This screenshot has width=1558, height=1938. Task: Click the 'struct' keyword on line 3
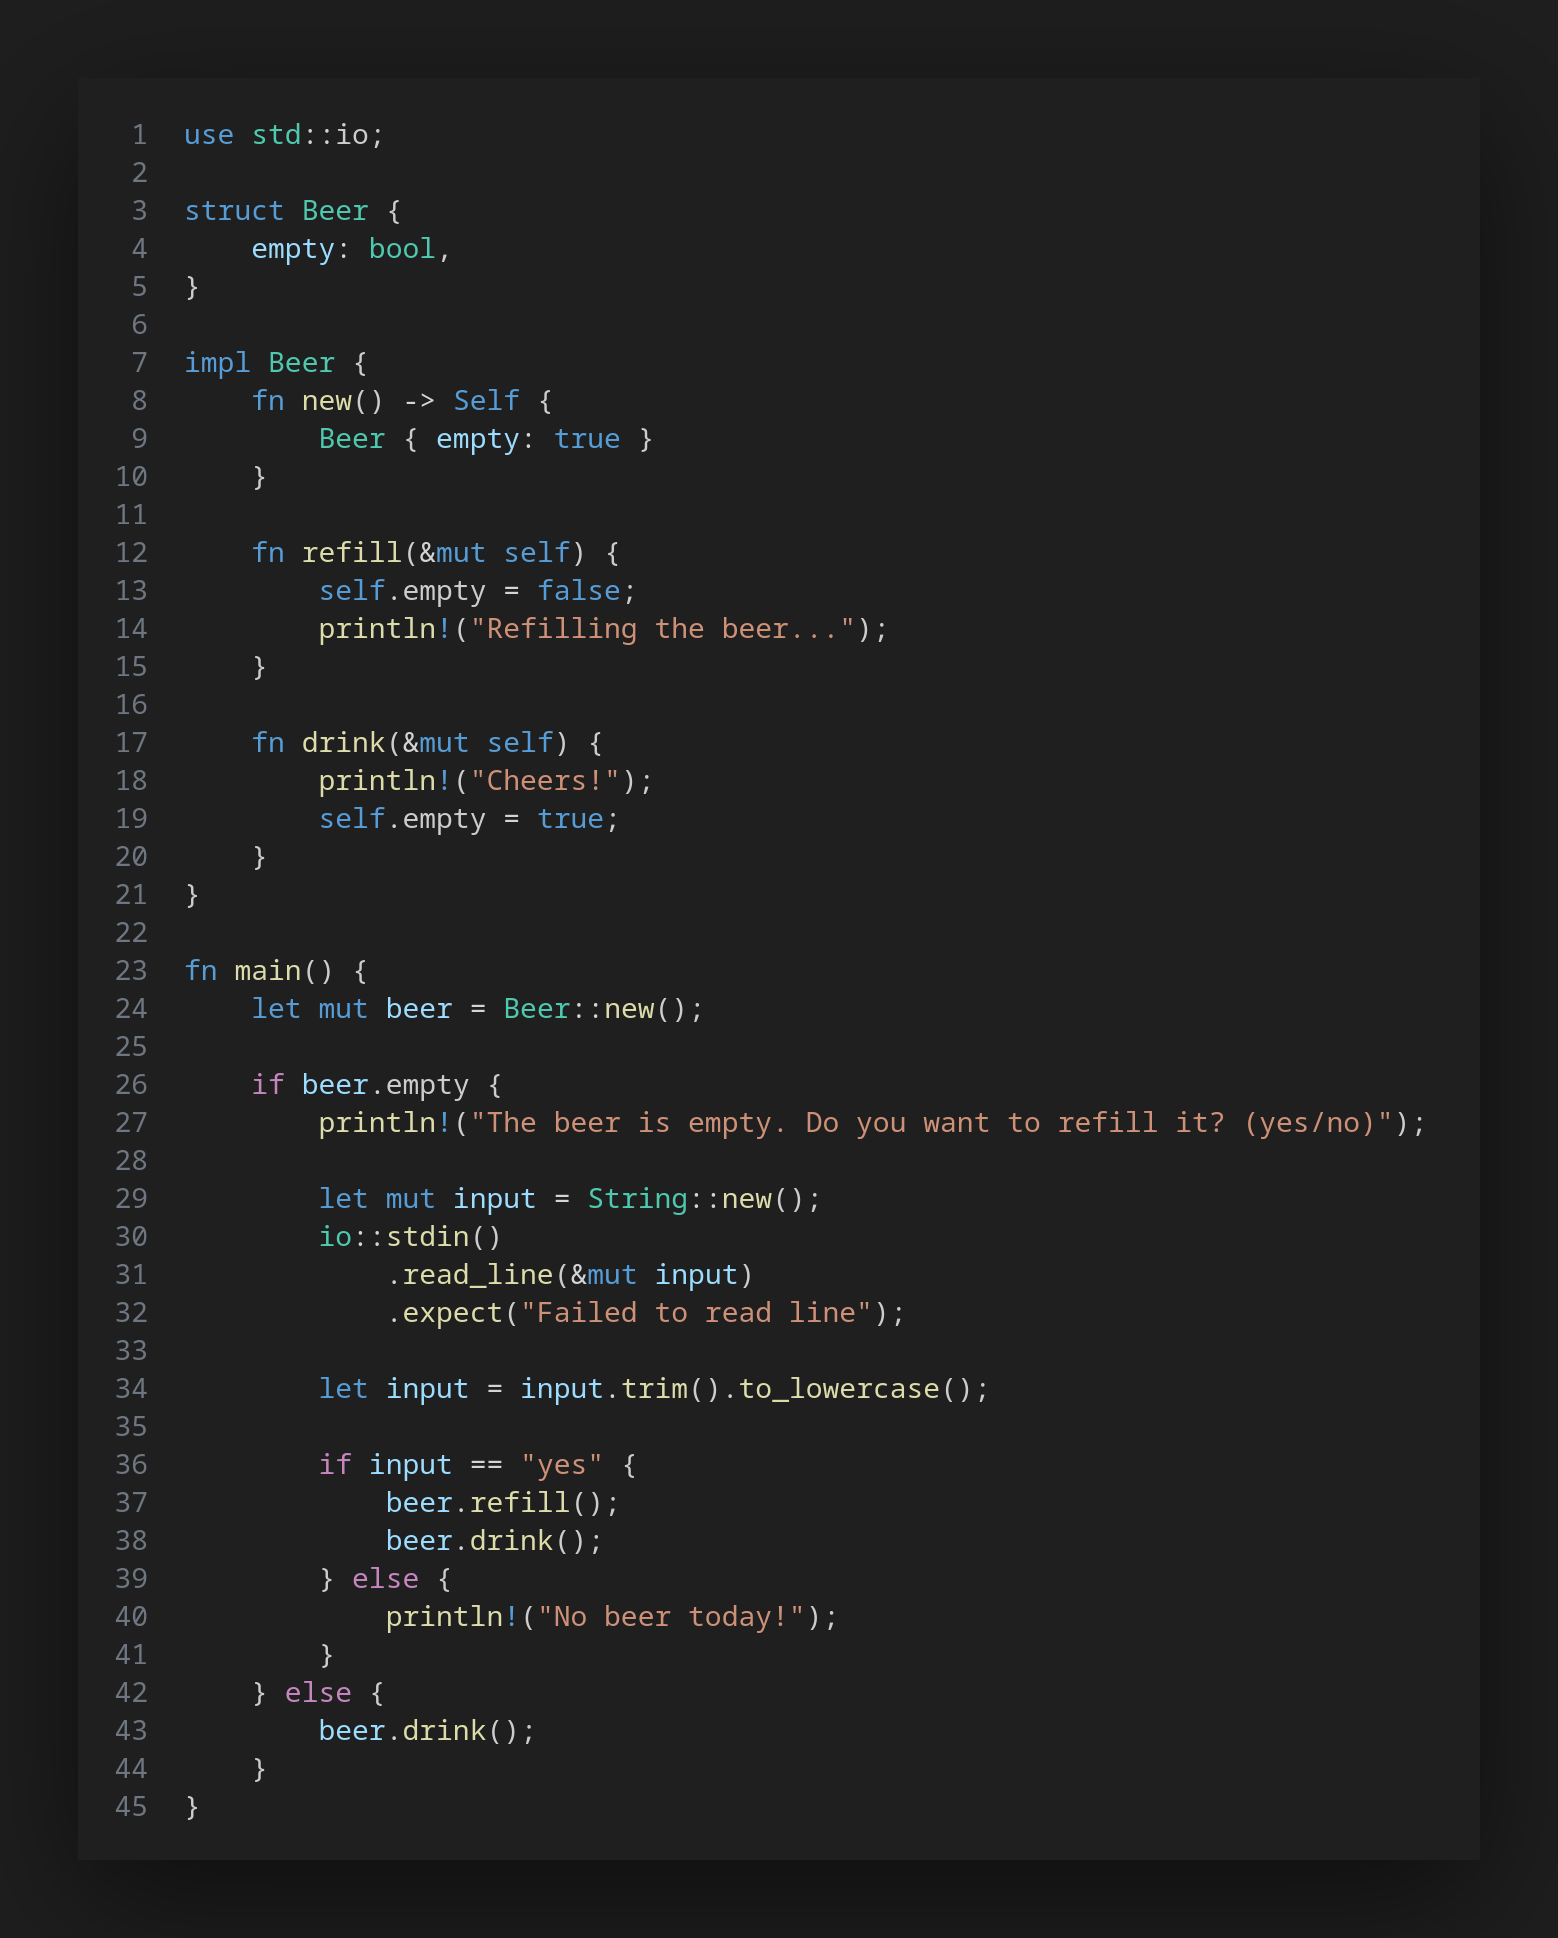pyautogui.click(x=234, y=211)
